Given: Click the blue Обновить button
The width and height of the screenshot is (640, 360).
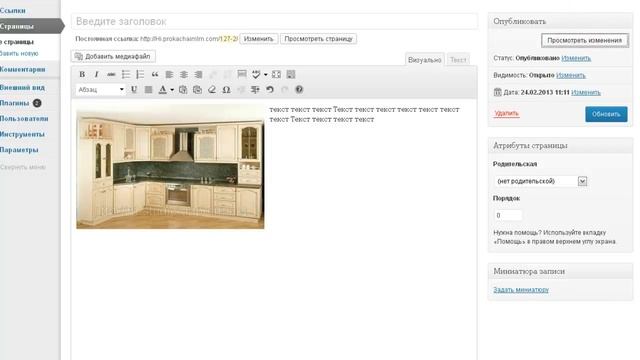Looking at the screenshot, I should (606, 114).
